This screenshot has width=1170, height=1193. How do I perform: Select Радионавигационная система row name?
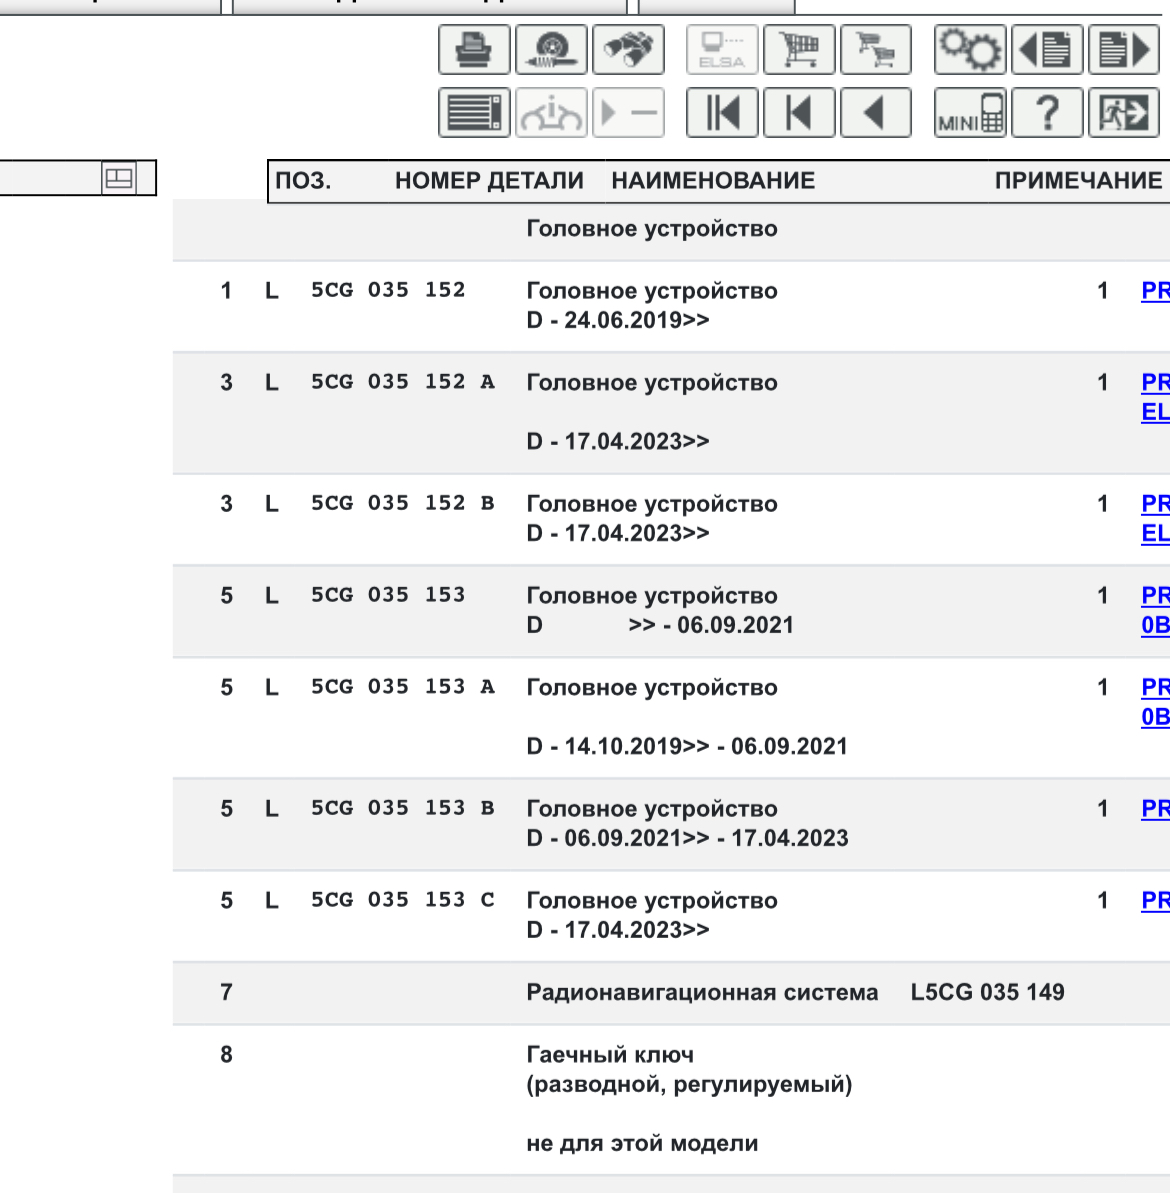pos(702,993)
